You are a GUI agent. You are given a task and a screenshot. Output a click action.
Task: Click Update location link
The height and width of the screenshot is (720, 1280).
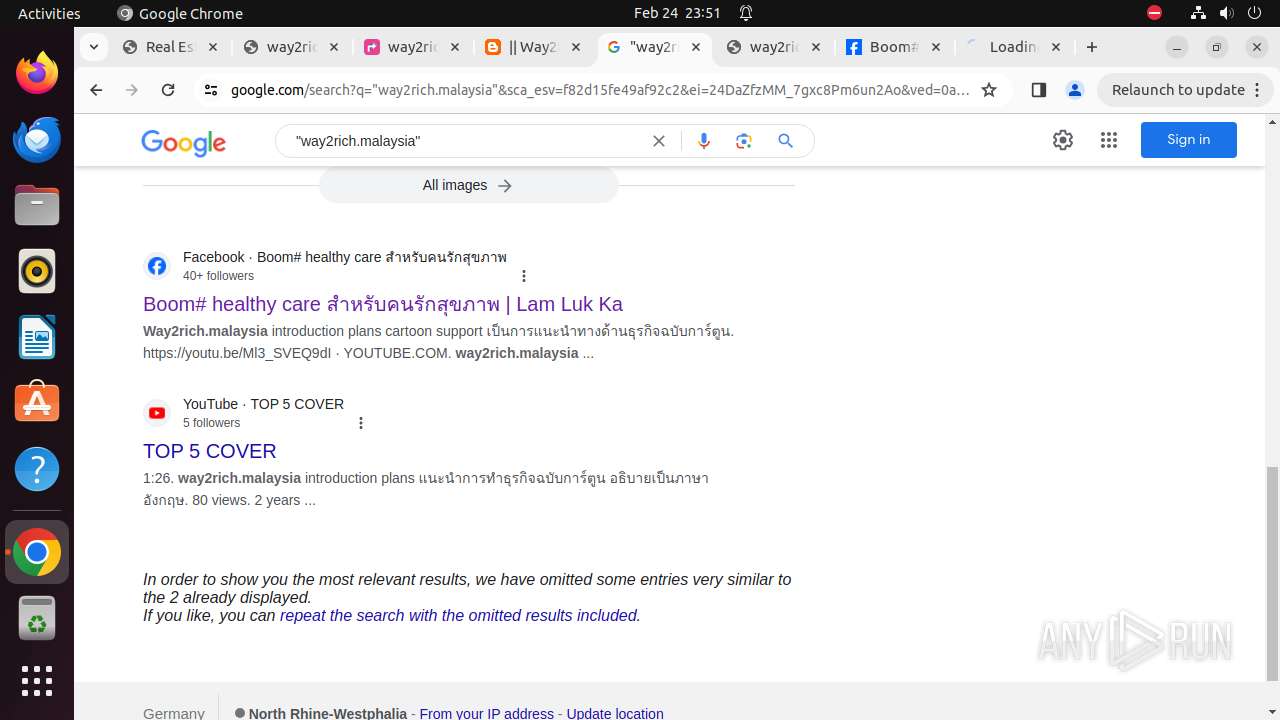pos(615,713)
